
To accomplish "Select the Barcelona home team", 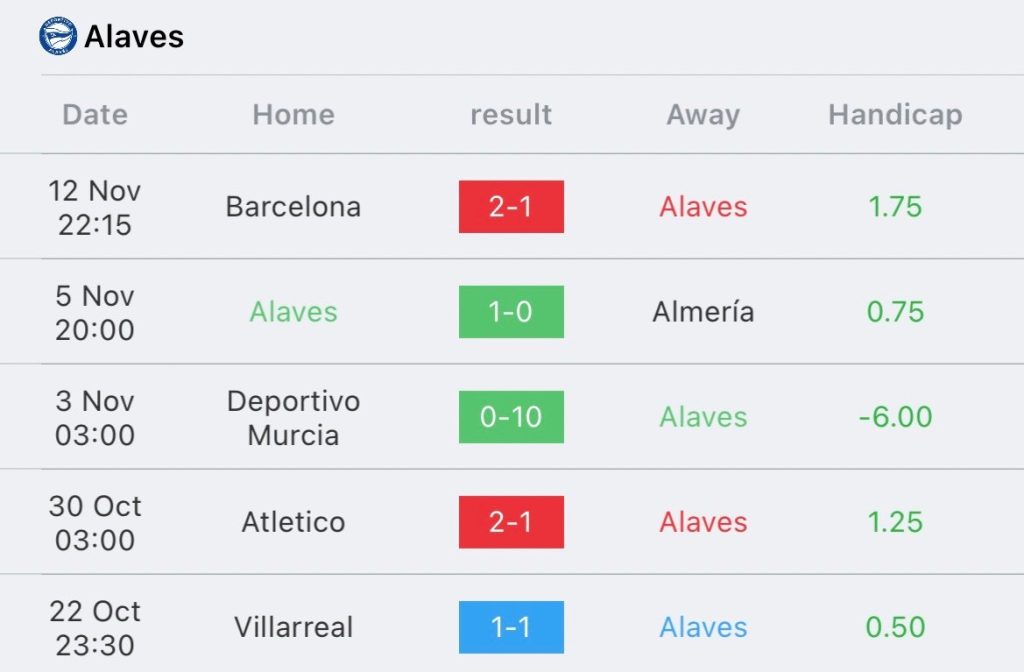I will point(293,207).
